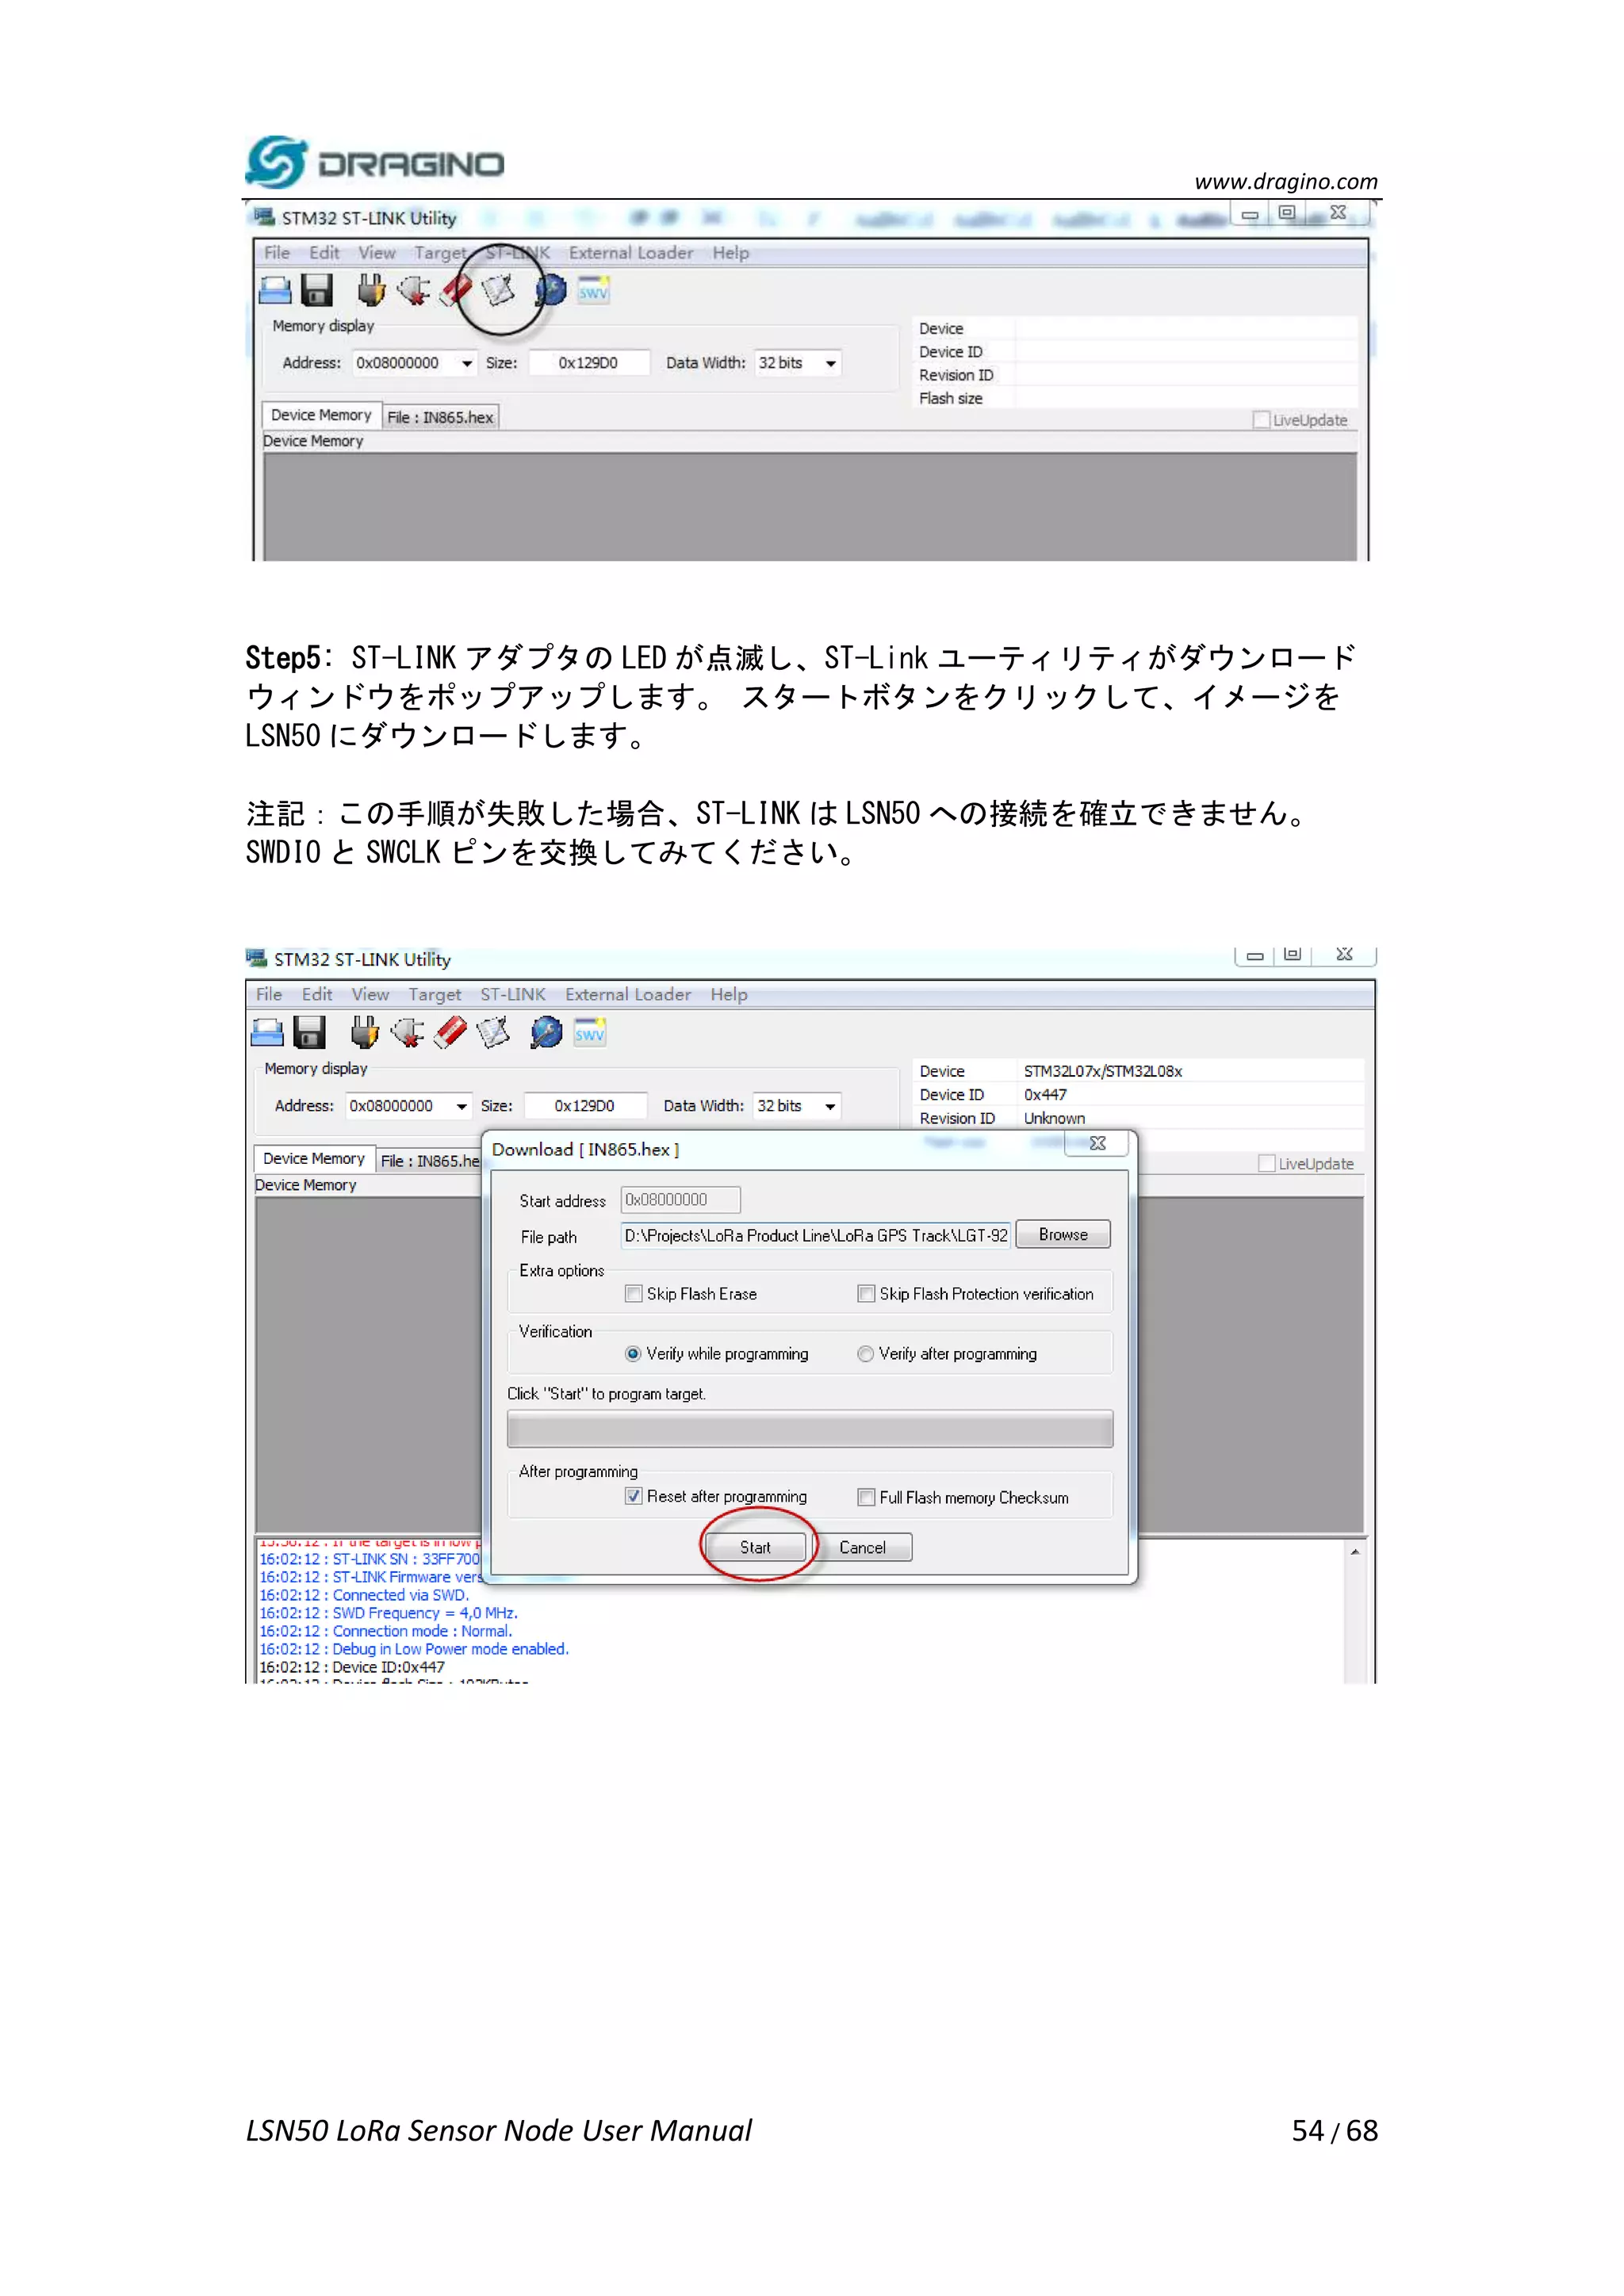Click Revision ID value 'Unknown'
Screen dimensions: 1624x2296
coord(1054,1118)
